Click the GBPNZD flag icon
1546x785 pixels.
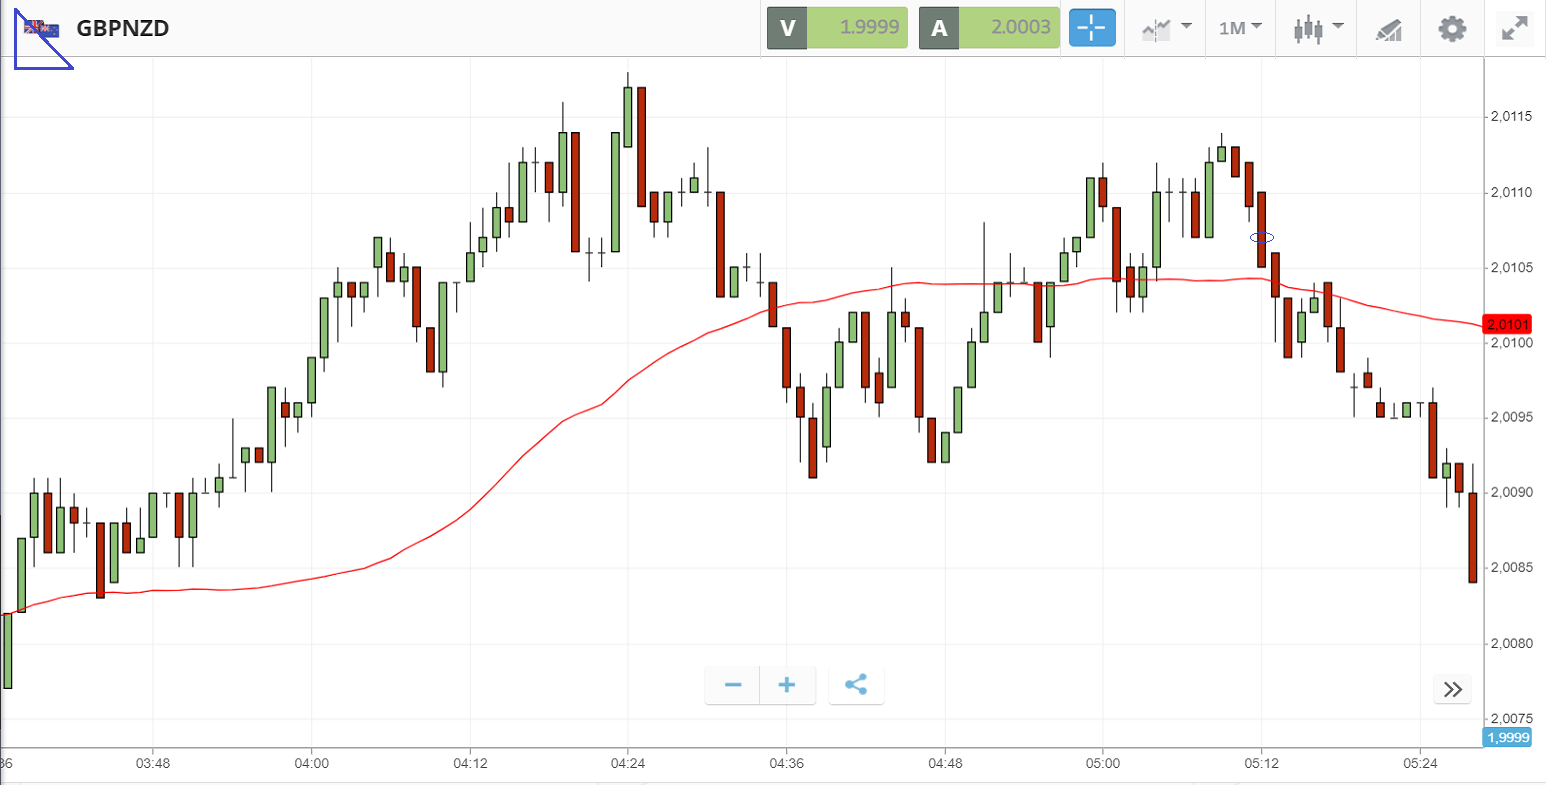[x=42, y=28]
